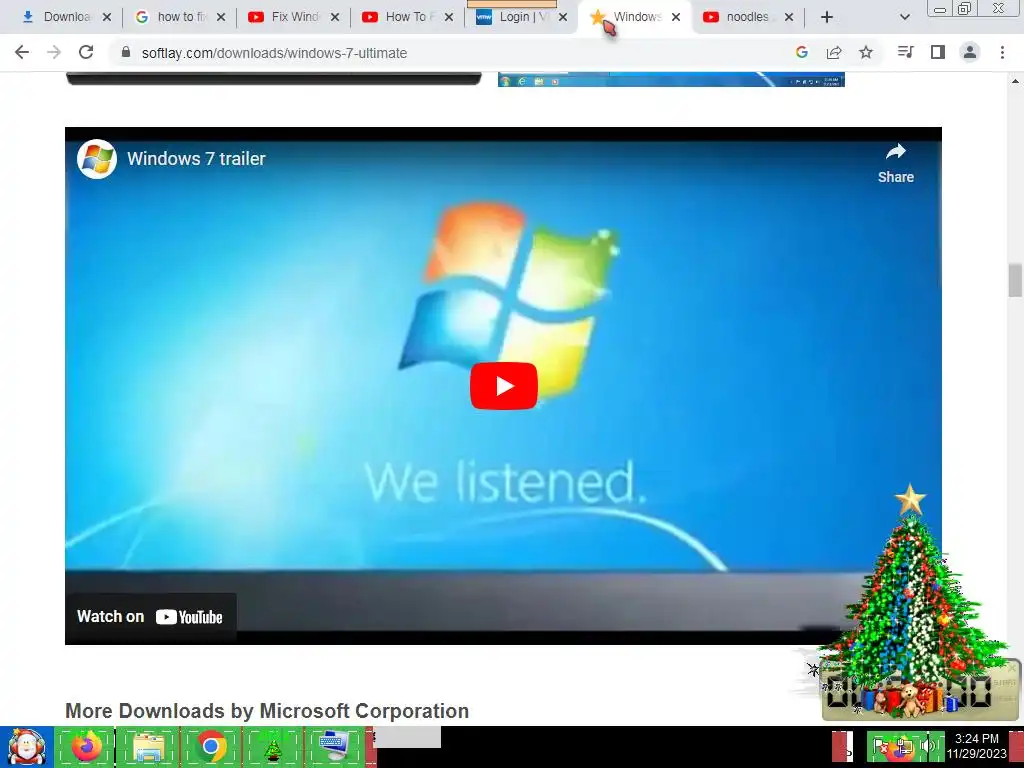Open File Explorer from the taskbar

point(148,746)
